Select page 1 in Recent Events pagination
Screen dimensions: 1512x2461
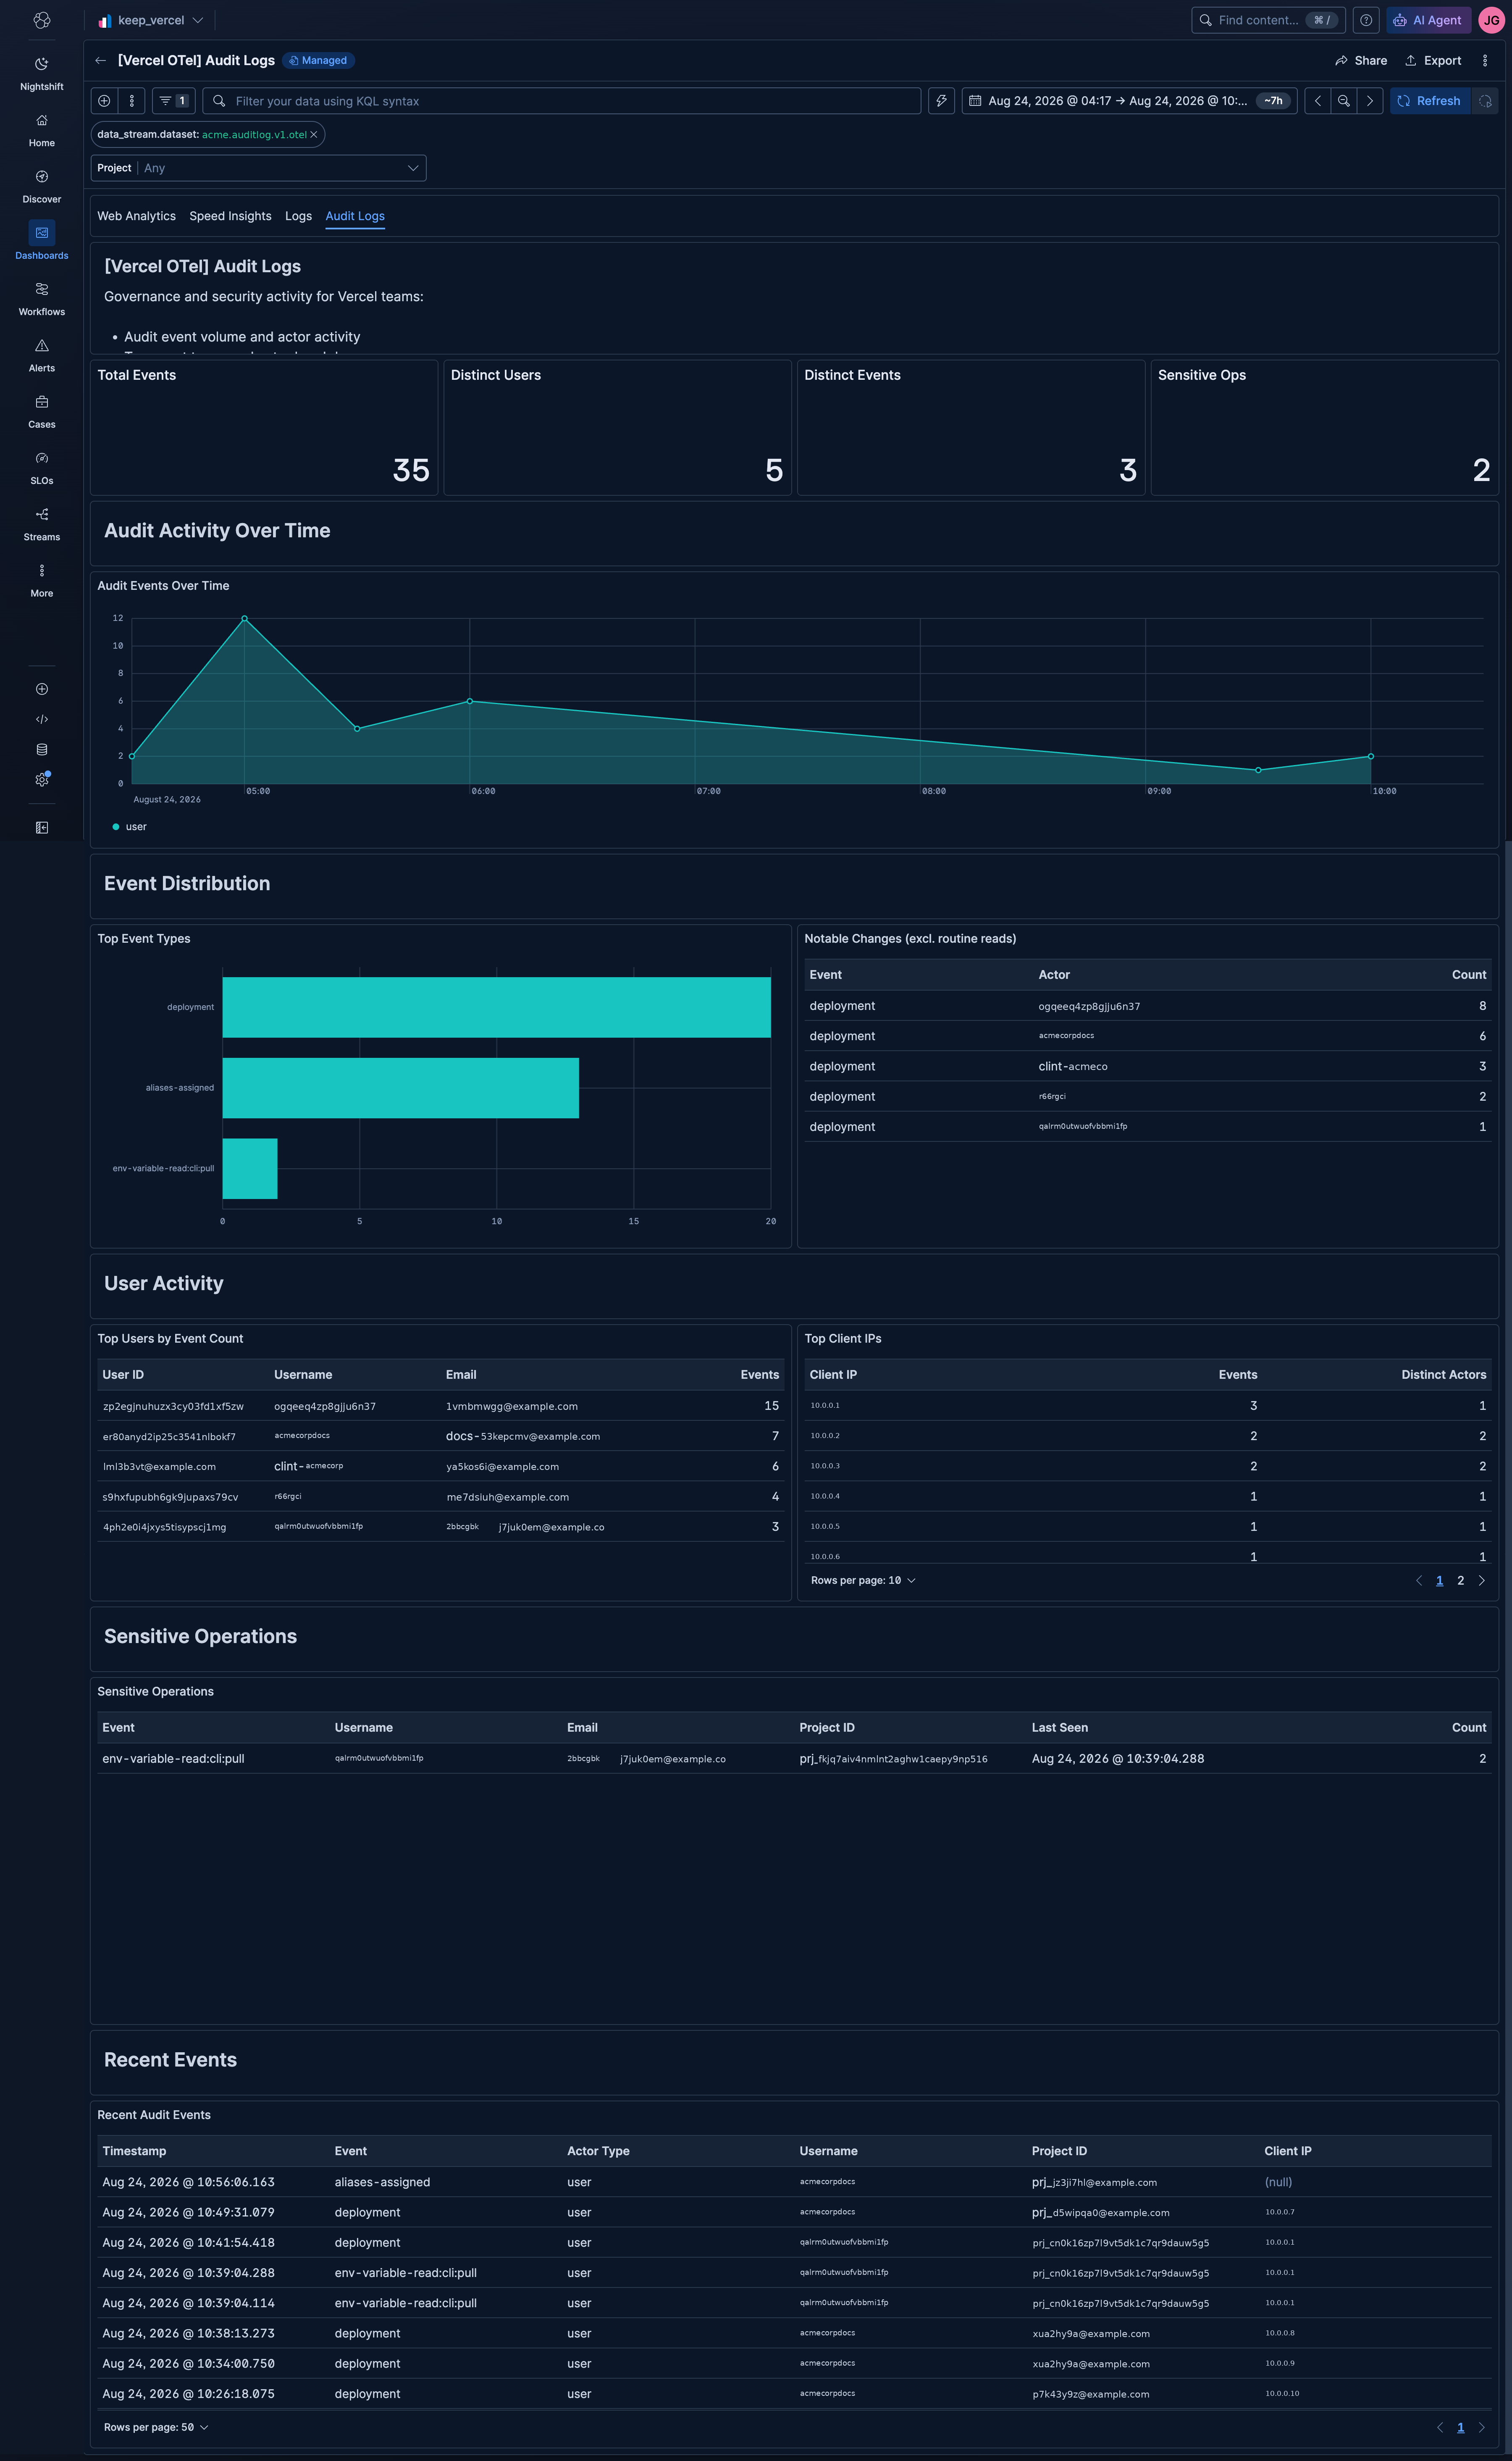(1460, 2427)
